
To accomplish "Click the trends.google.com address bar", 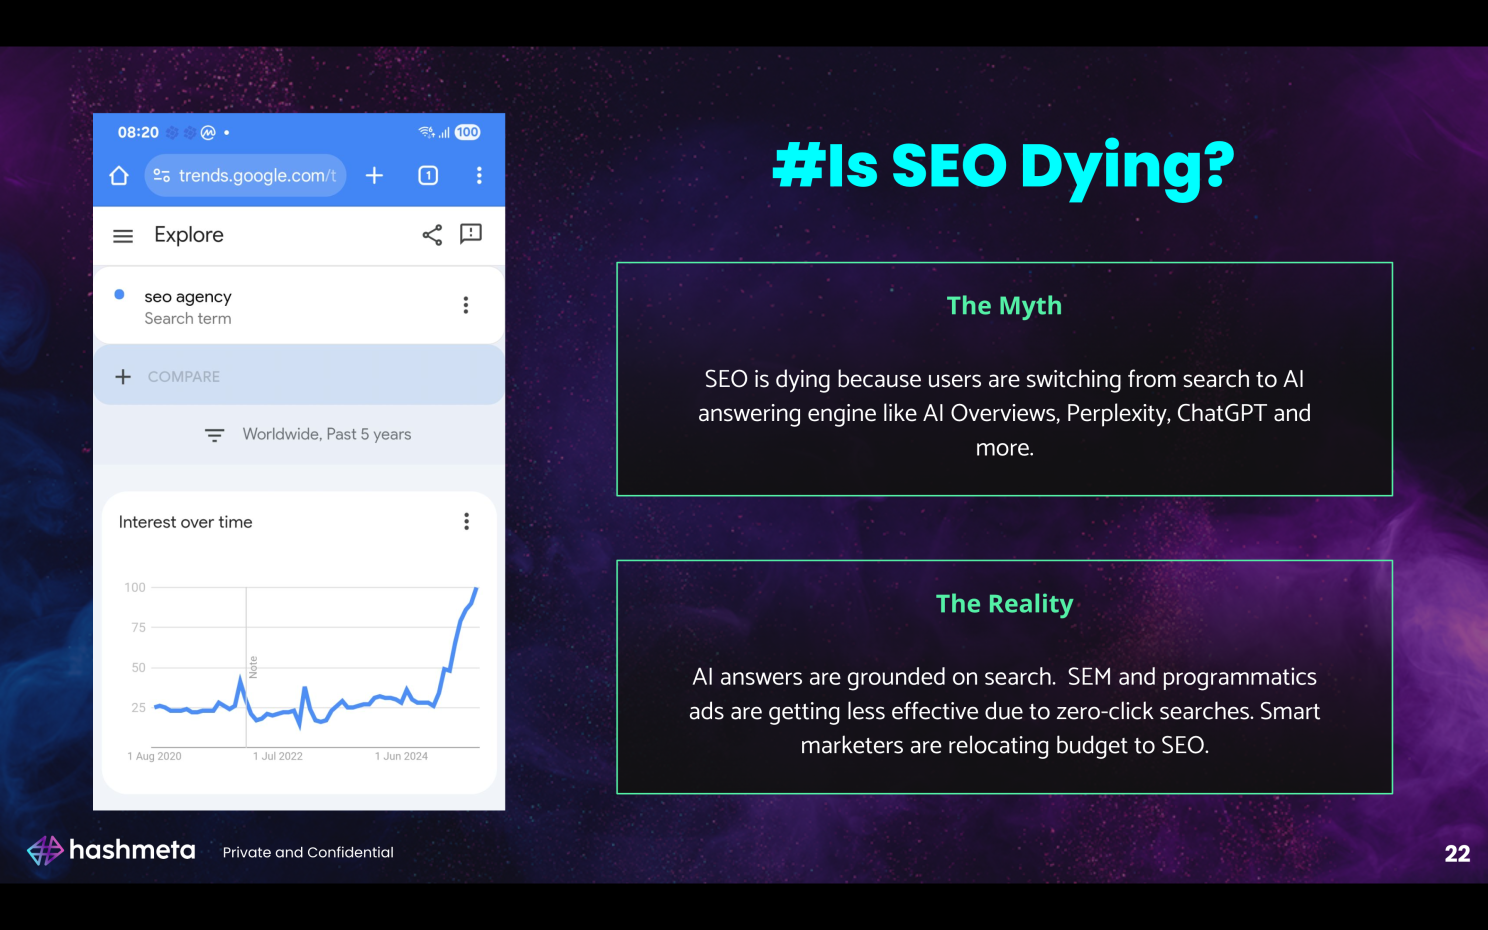I will pos(256,176).
